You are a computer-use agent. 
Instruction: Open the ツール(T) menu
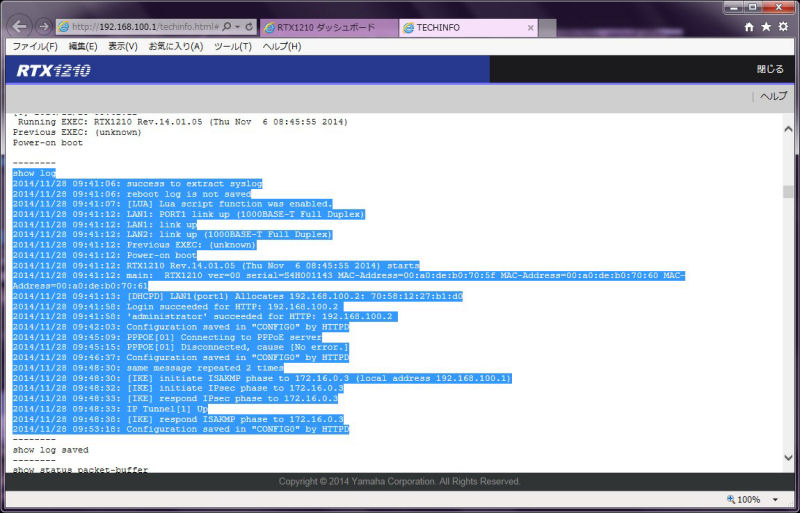(232, 46)
